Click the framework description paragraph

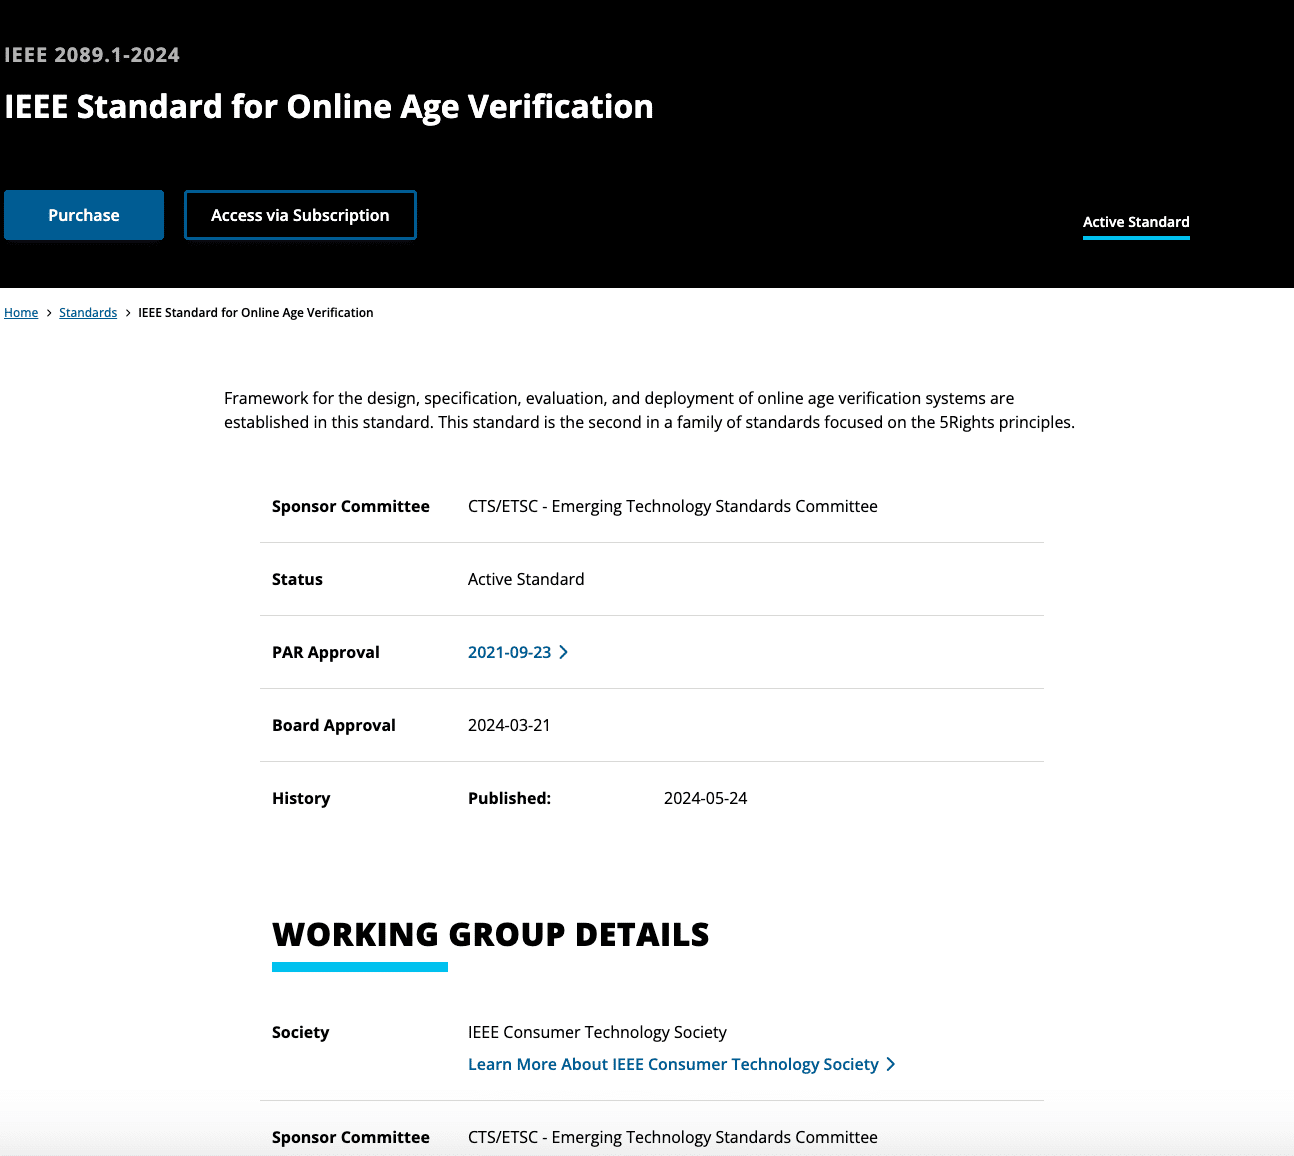[649, 410]
